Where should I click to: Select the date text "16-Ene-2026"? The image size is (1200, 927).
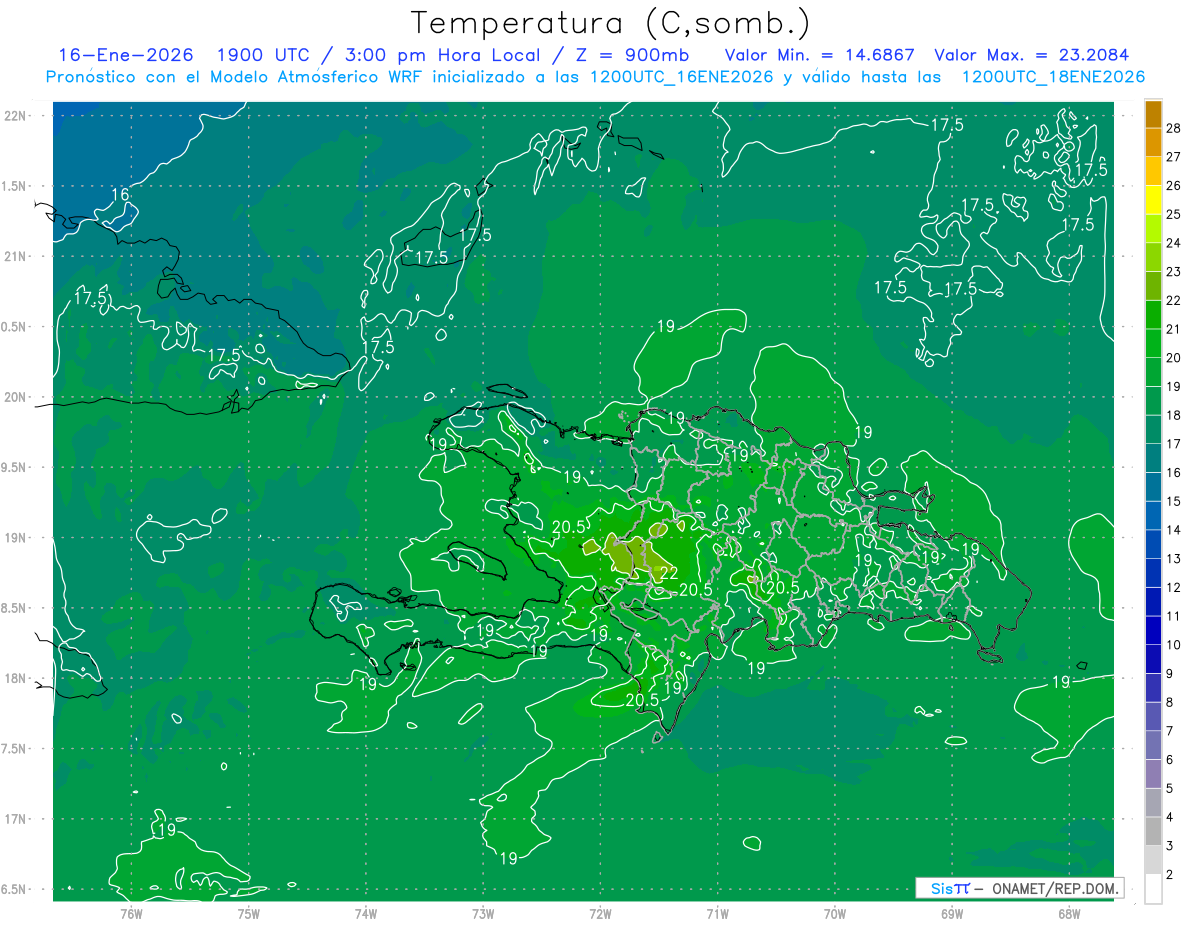[x=125, y=54]
